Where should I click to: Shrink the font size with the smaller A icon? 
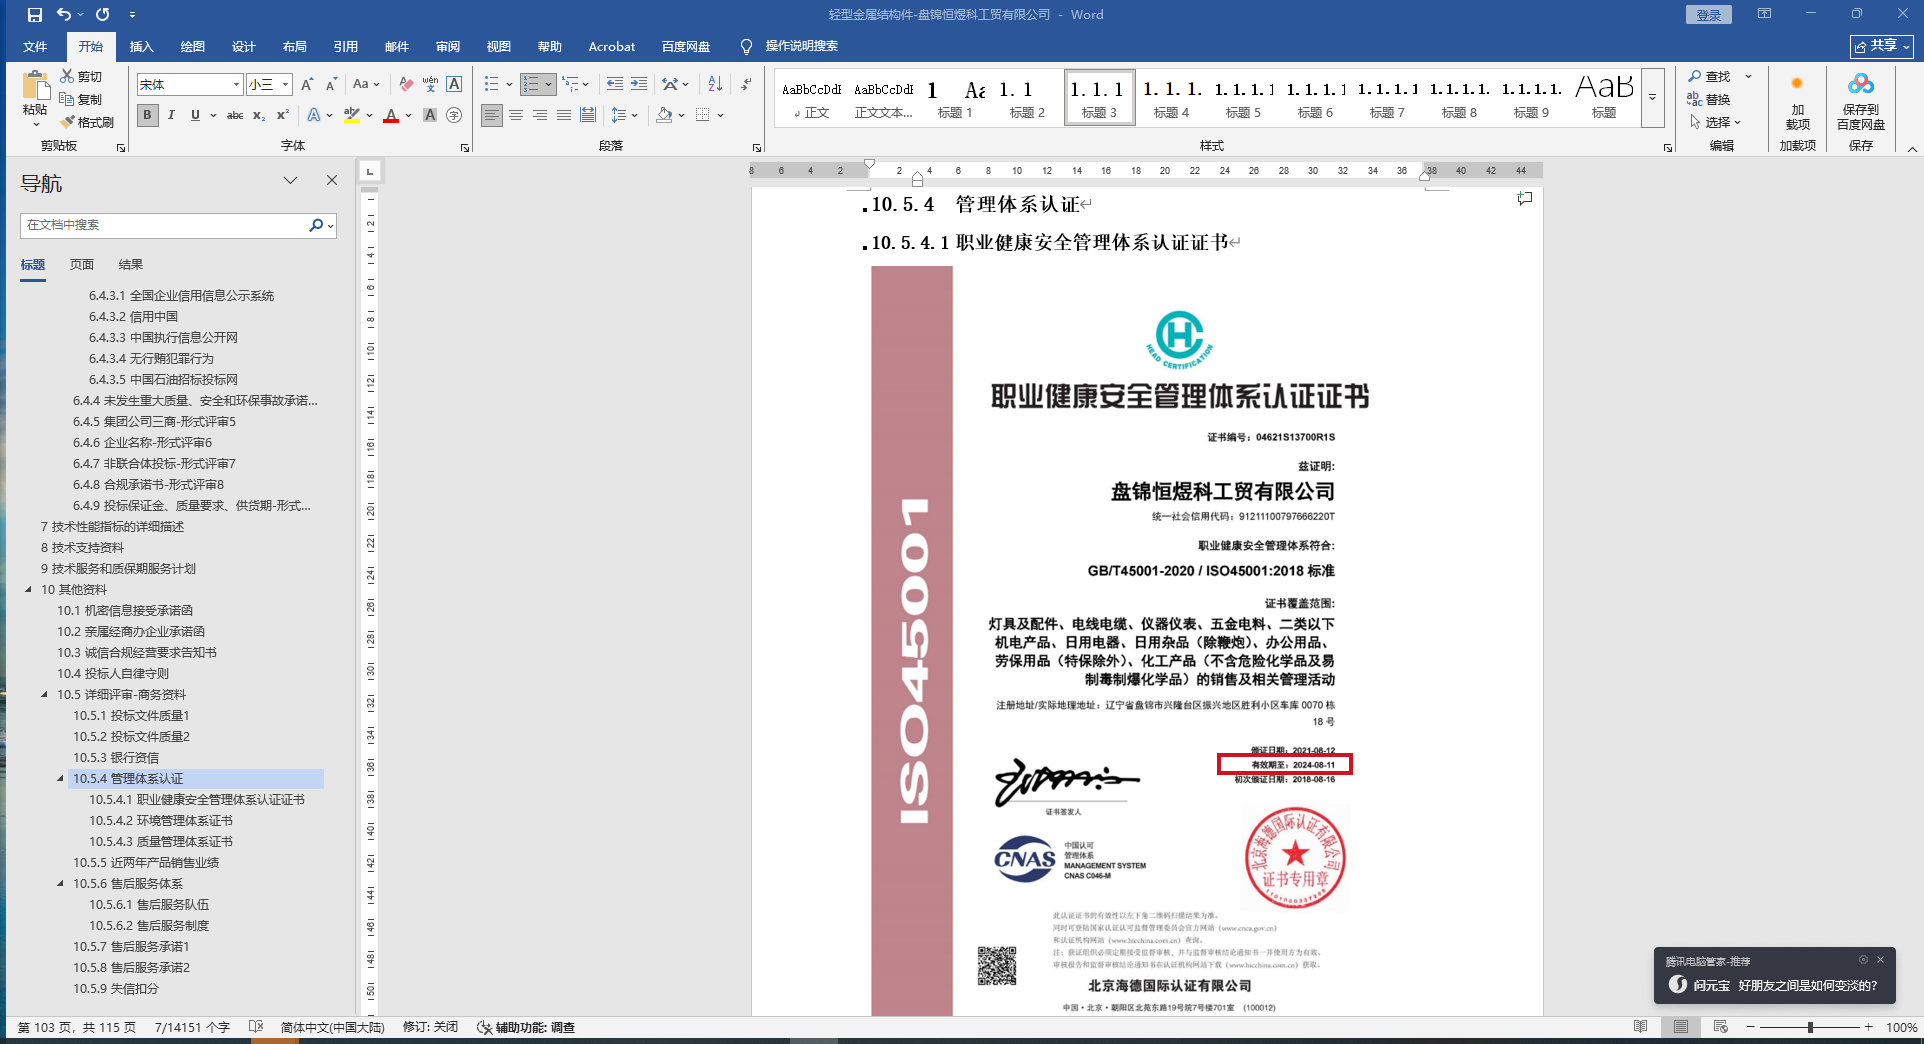click(331, 85)
